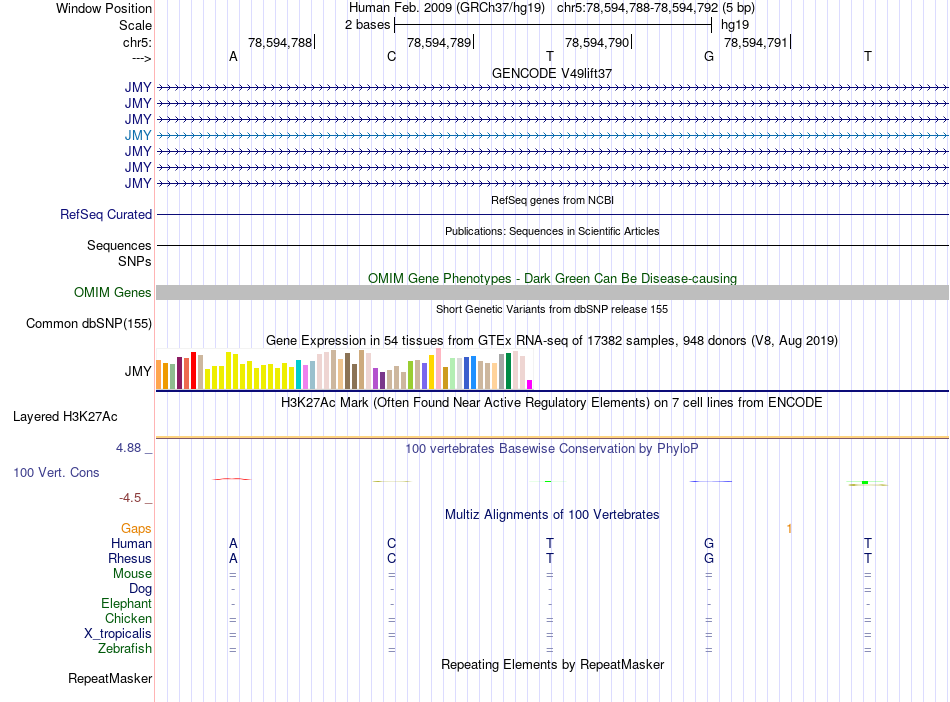Click the Elephant species label
Screen dimensions: 950x702
tap(126, 603)
